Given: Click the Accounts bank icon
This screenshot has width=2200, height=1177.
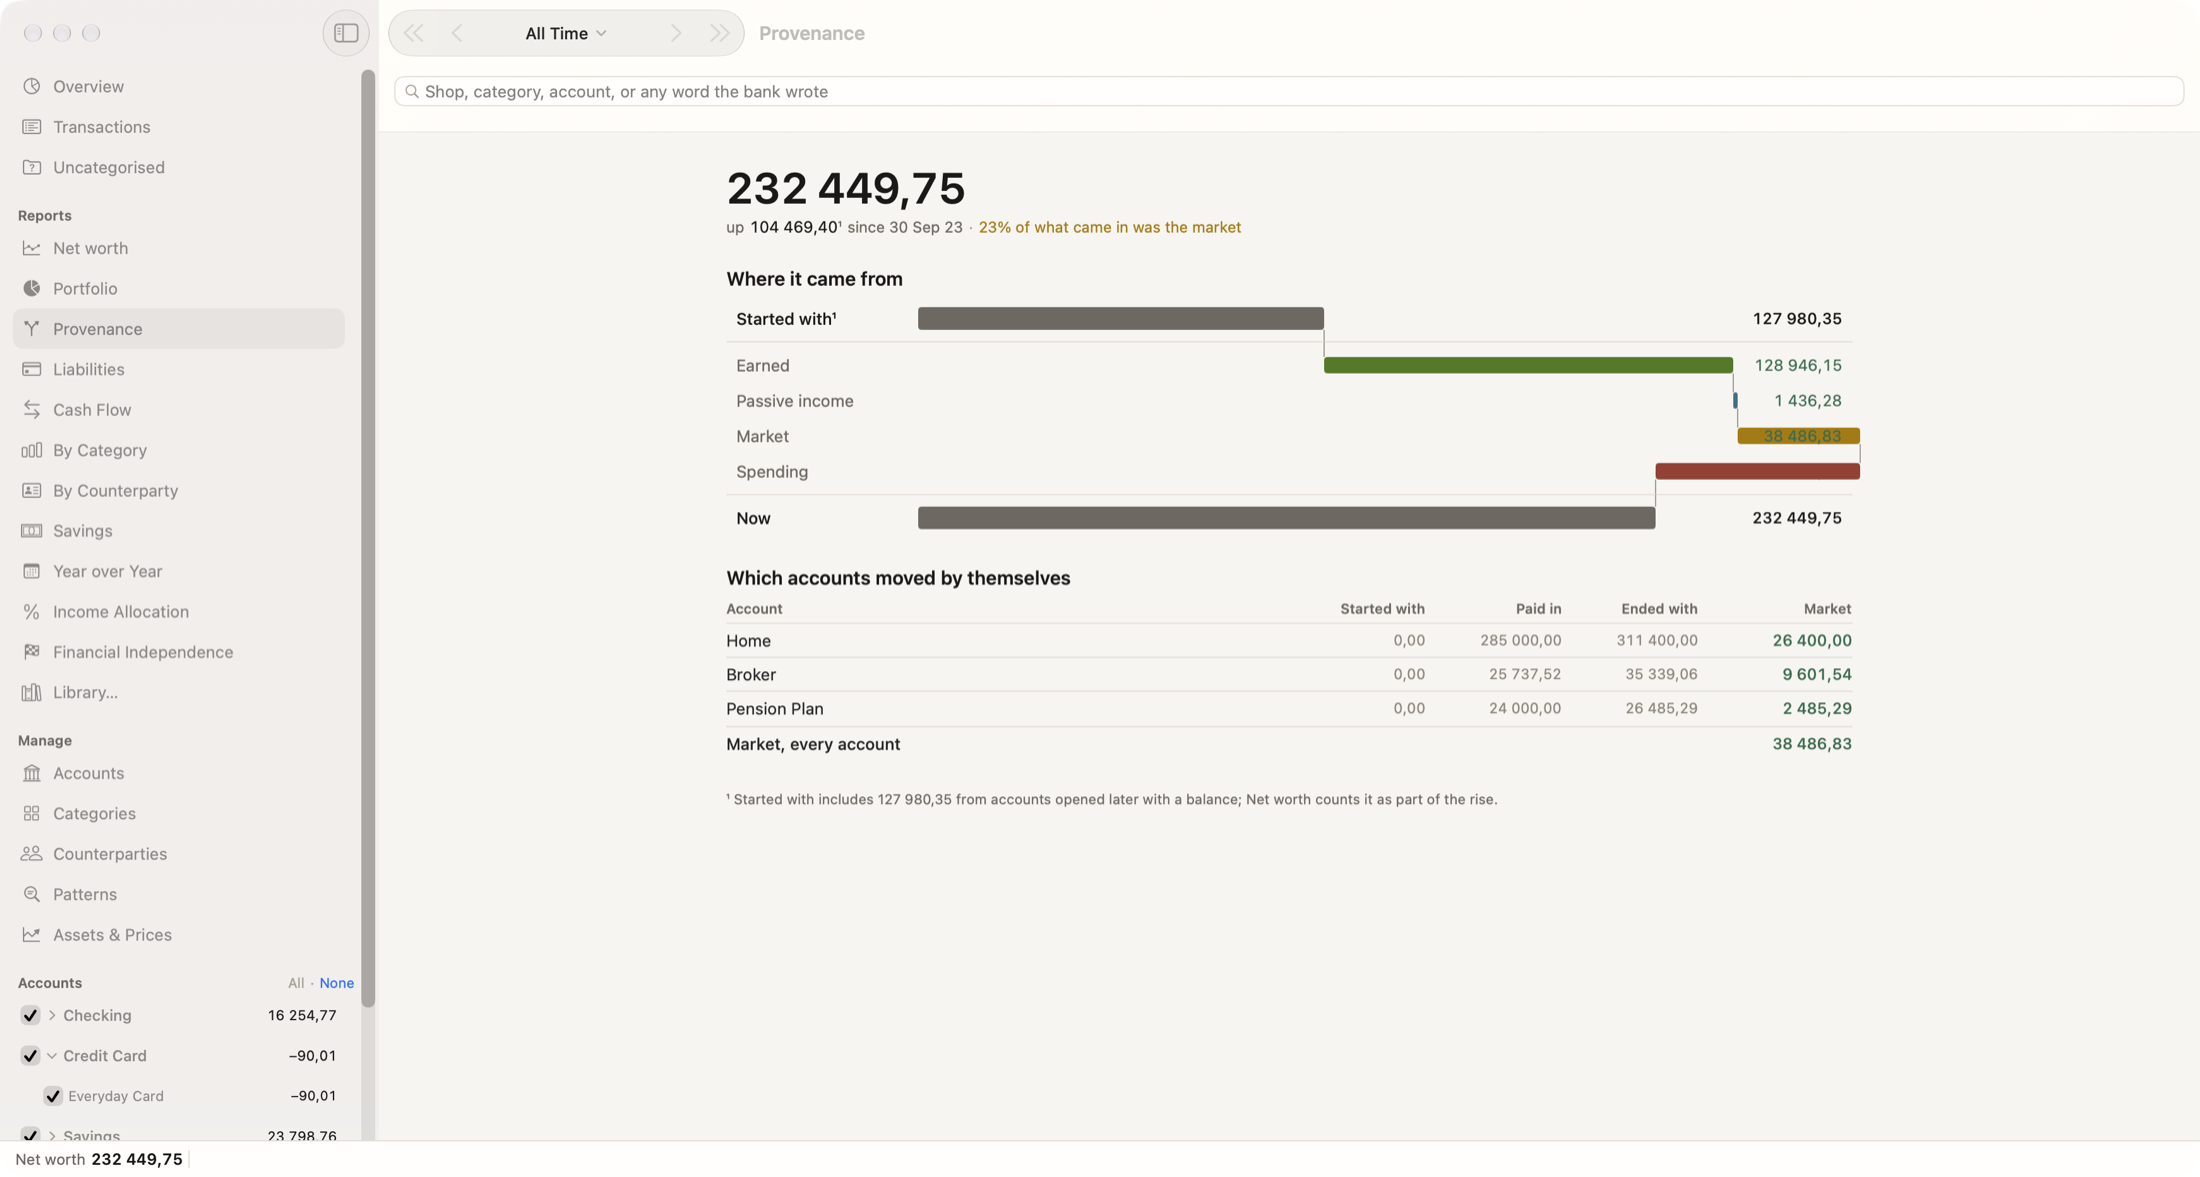Looking at the screenshot, I should pos(32,773).
